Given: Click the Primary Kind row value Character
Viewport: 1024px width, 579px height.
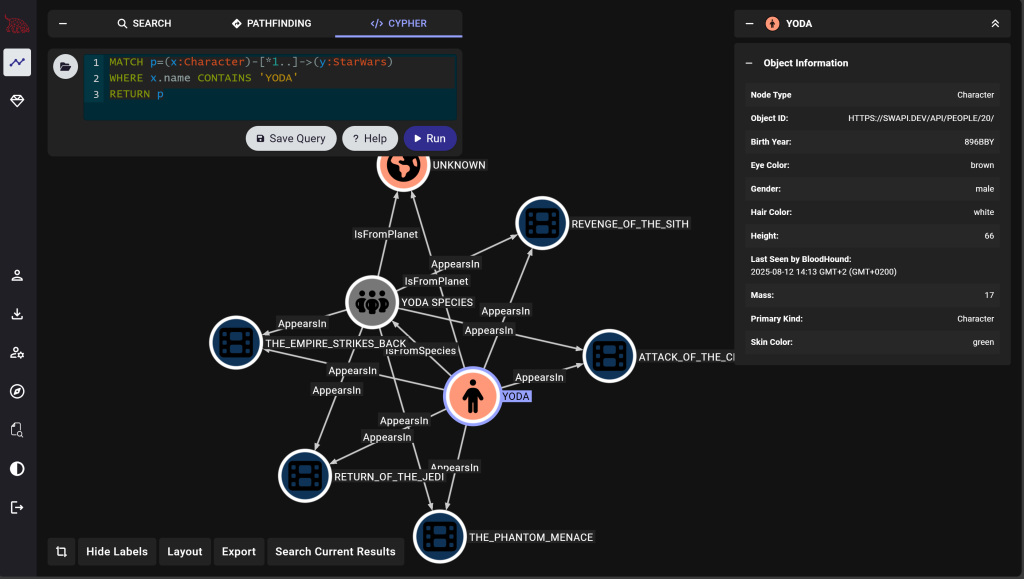Looking at the screenshot, I should point(976,319).
